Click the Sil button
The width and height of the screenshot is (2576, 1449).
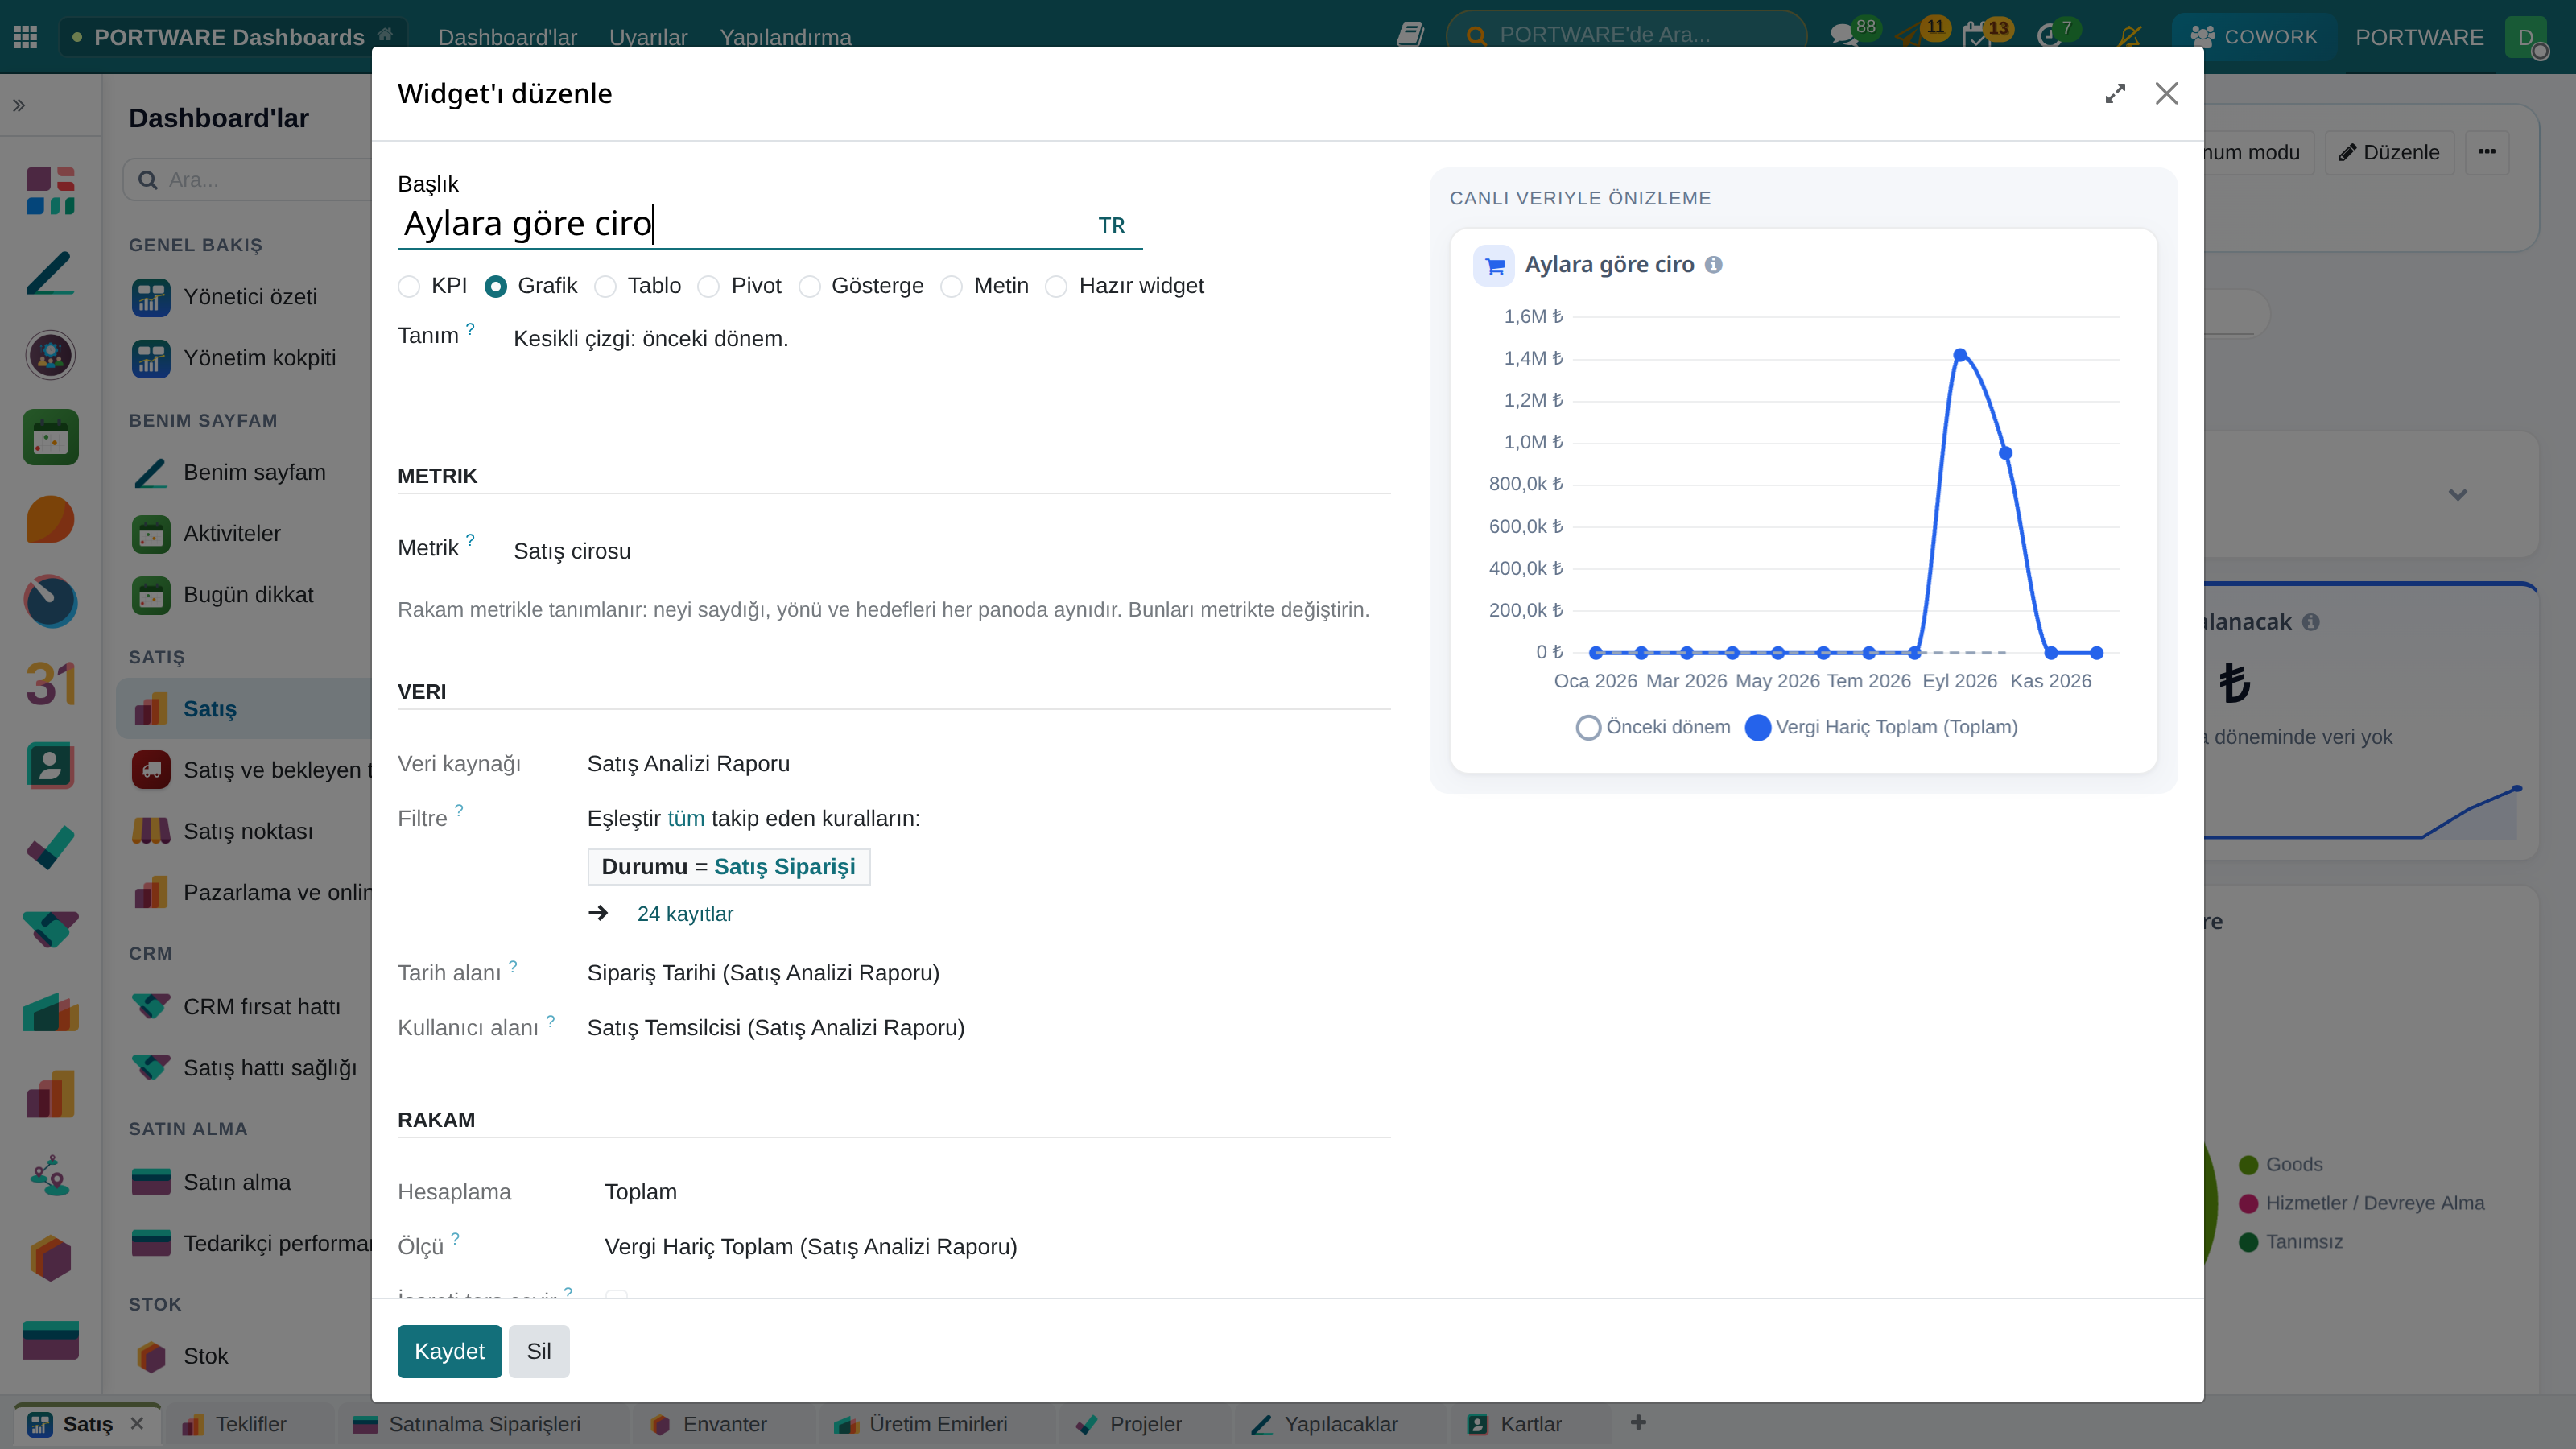[538, 1351]
